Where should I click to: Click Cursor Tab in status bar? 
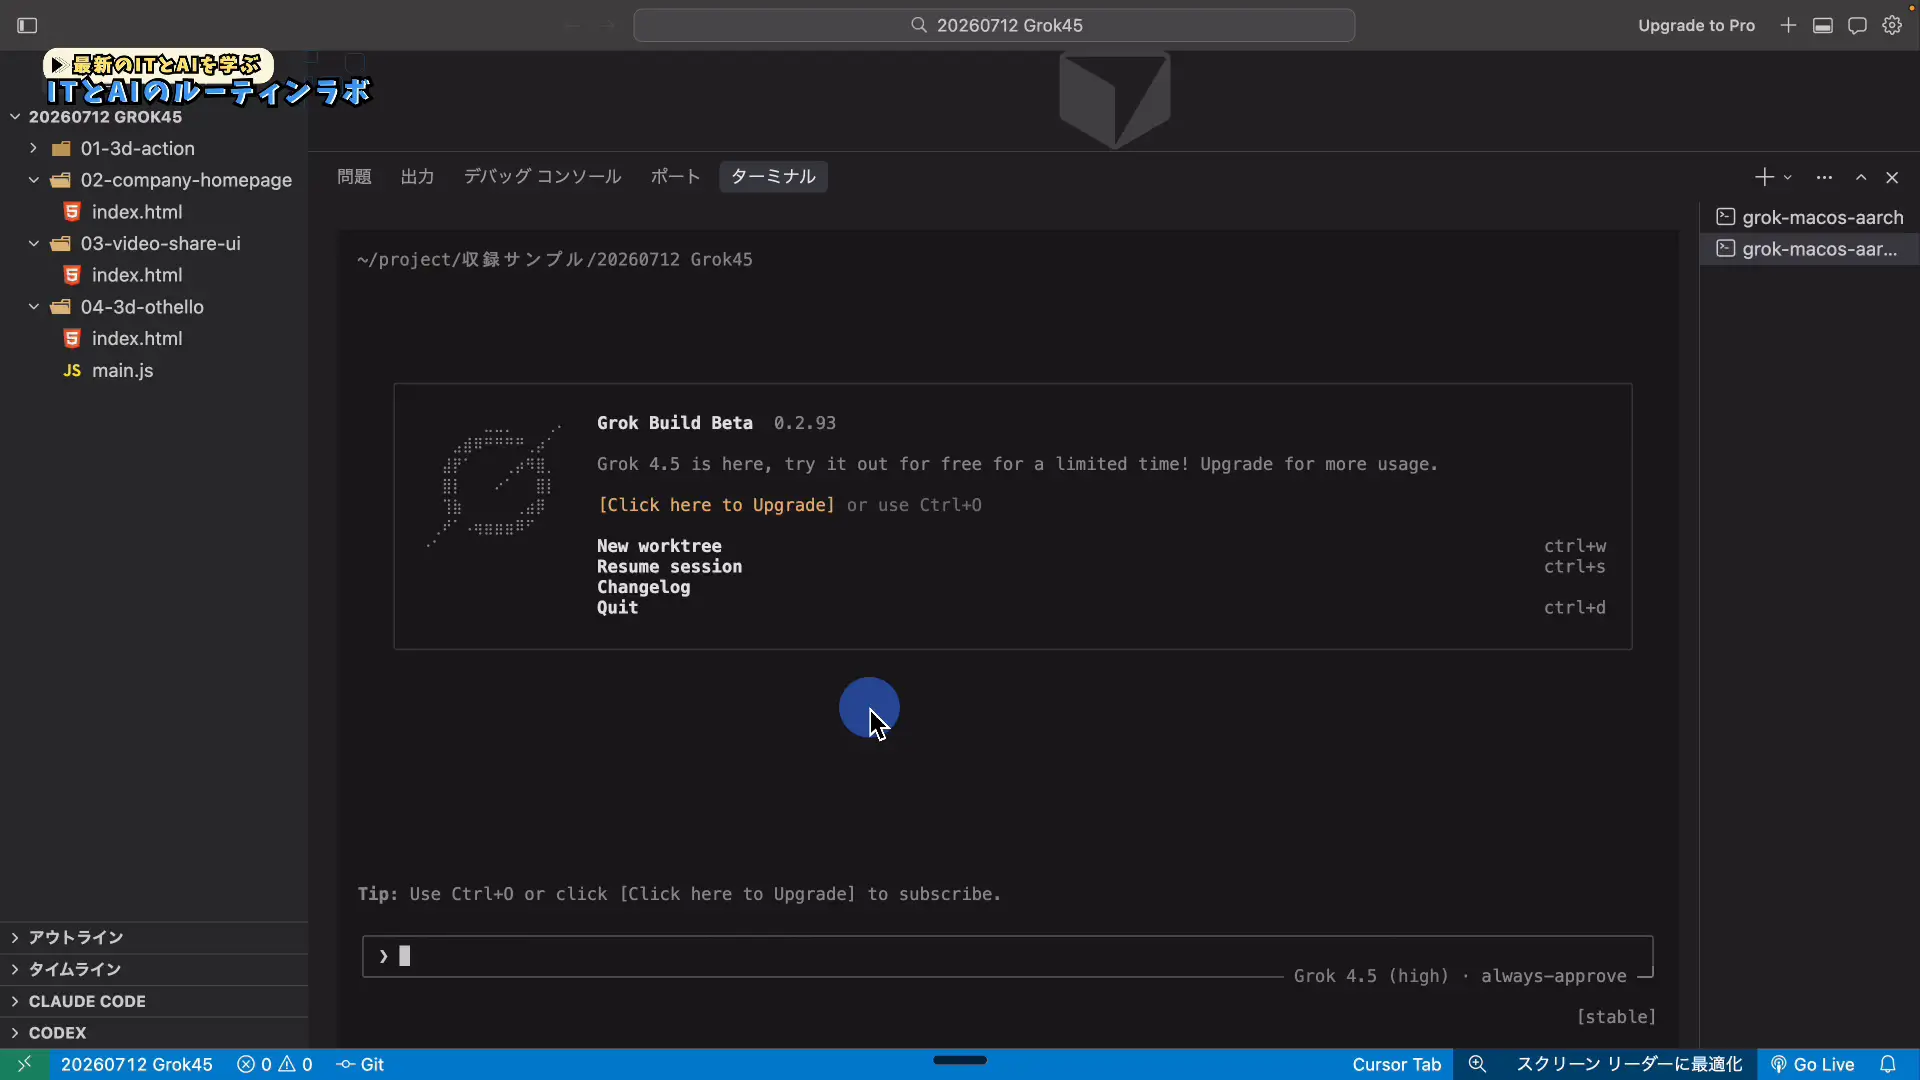tap(1396, 1064)
